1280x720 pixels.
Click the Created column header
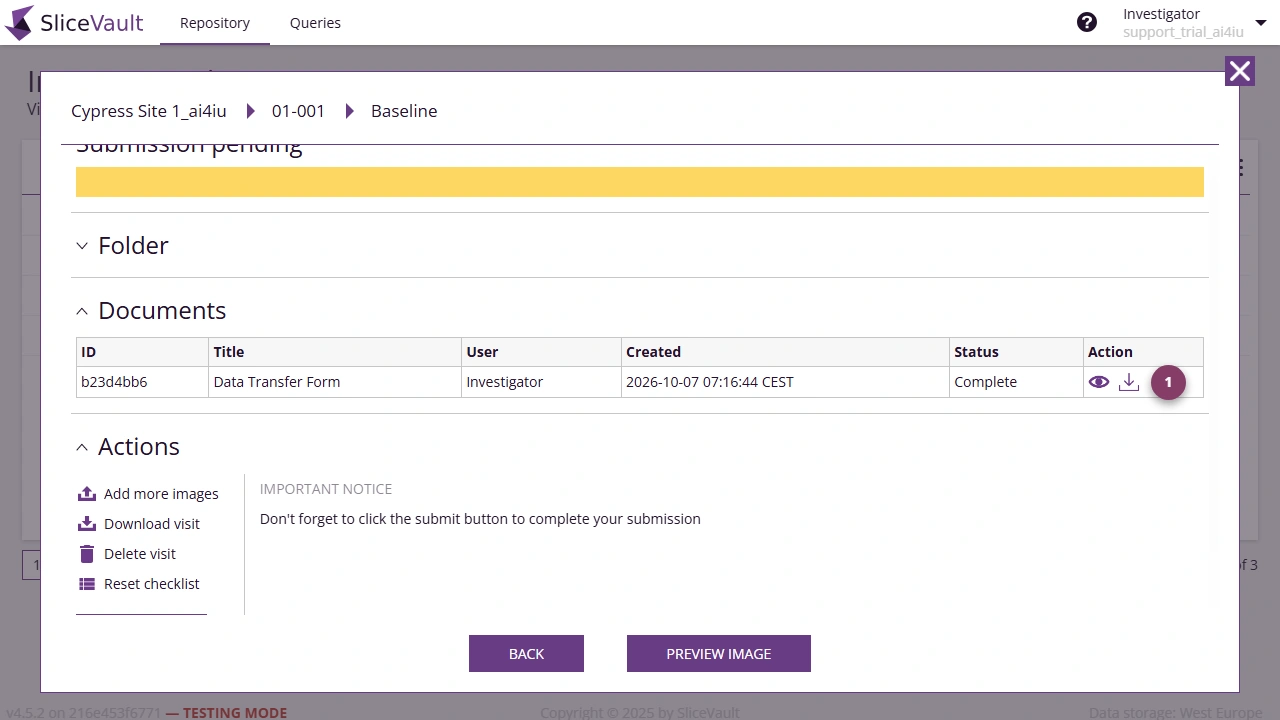(785, 352)
